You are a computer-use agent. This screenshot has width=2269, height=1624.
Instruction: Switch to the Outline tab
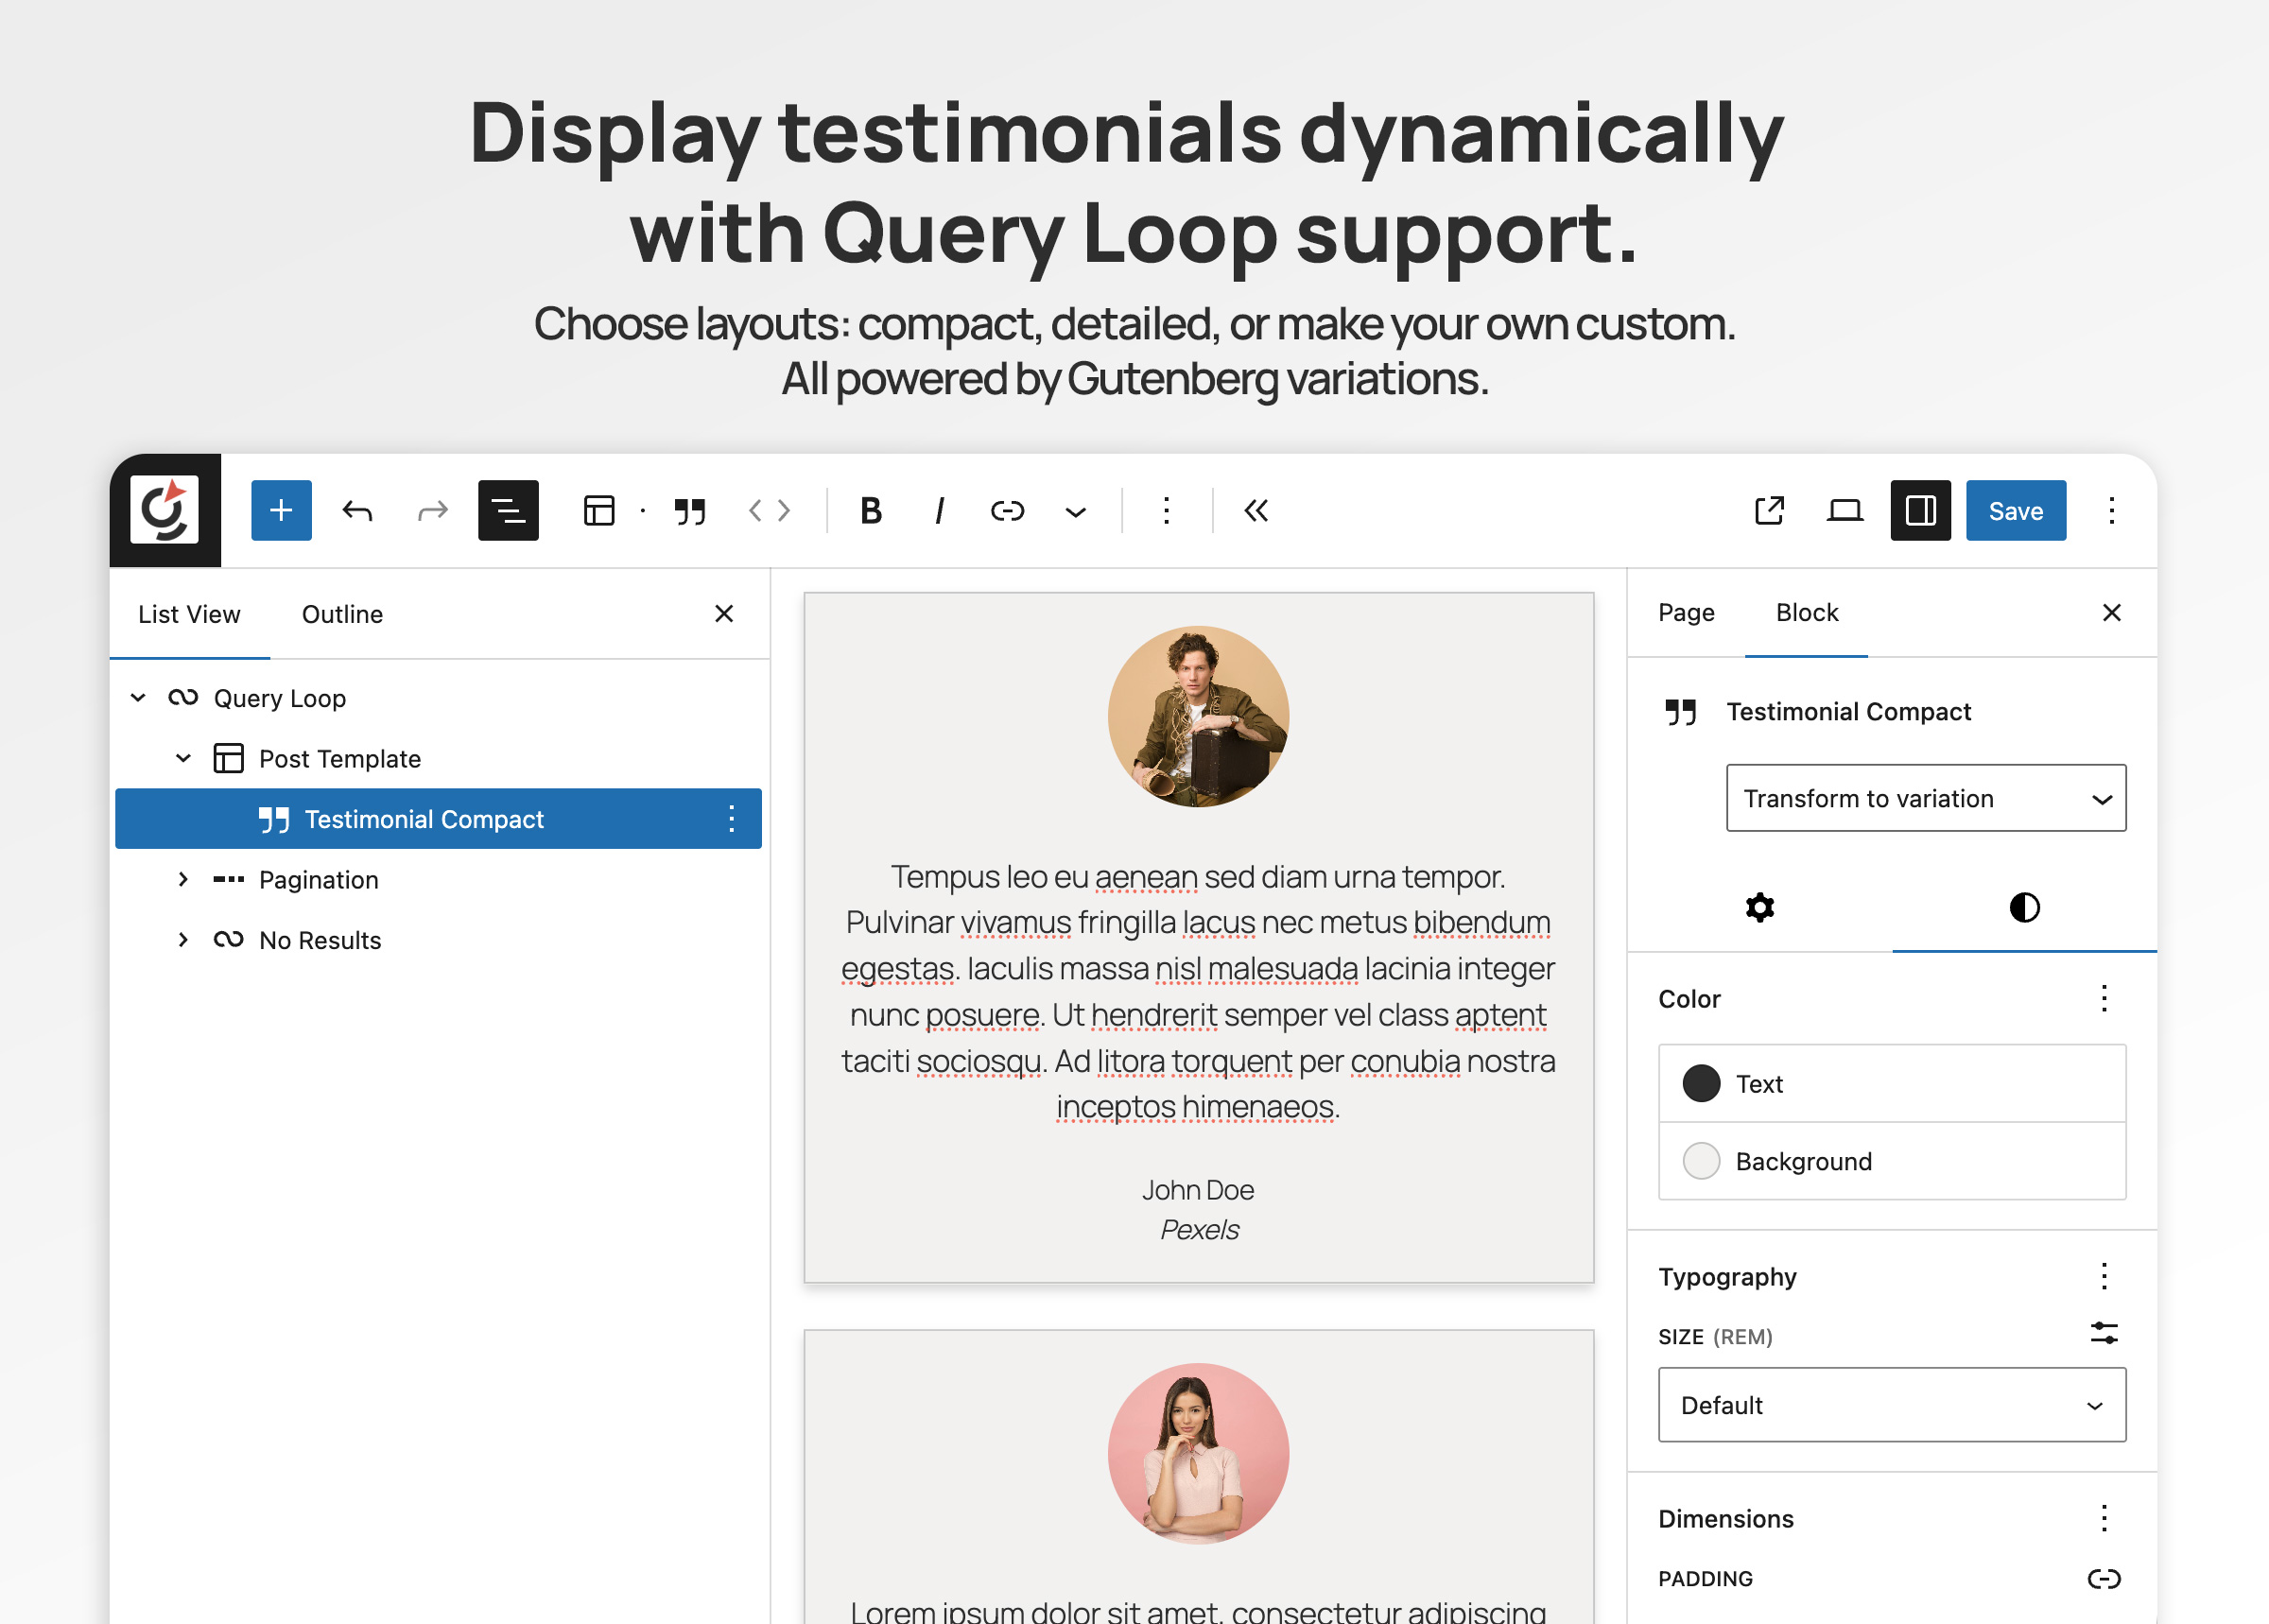click(342, 614)
